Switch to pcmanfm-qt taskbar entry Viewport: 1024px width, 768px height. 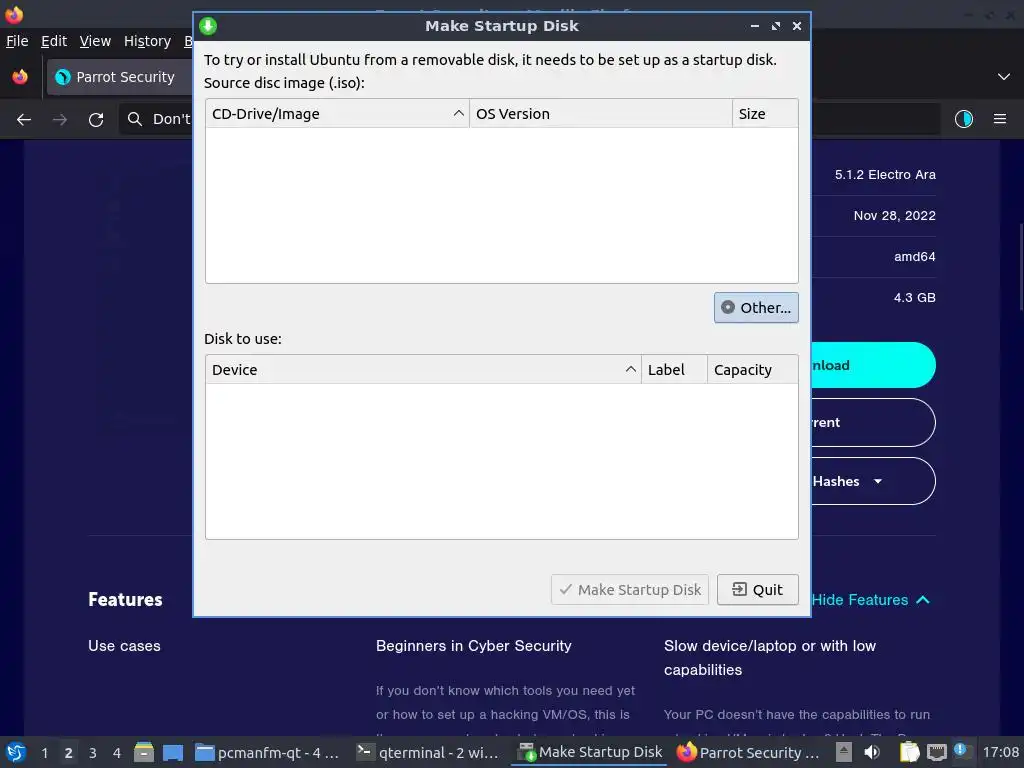[269, 753]
